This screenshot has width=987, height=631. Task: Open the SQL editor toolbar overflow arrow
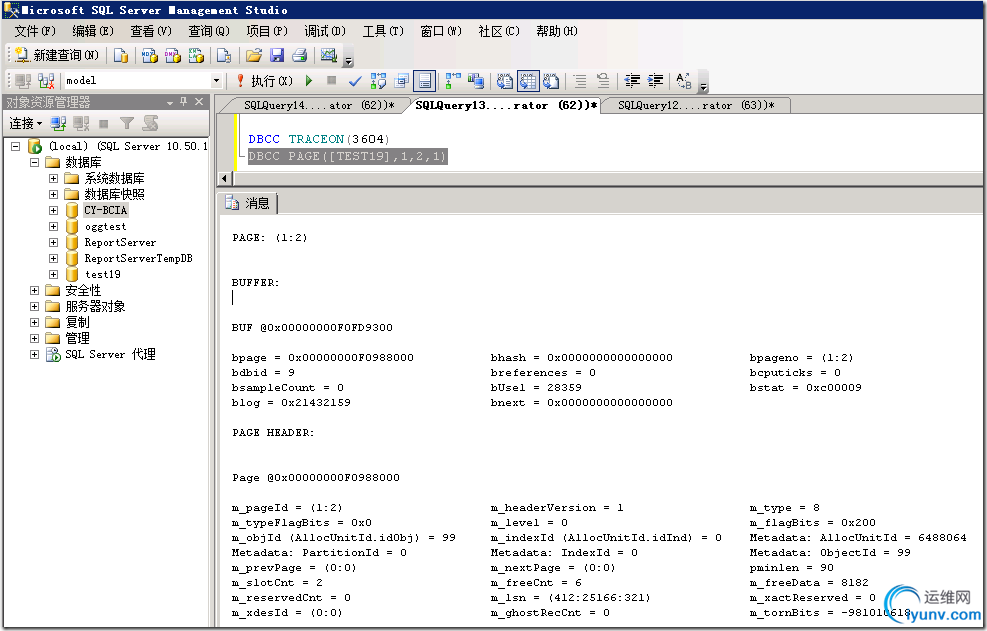704,84
